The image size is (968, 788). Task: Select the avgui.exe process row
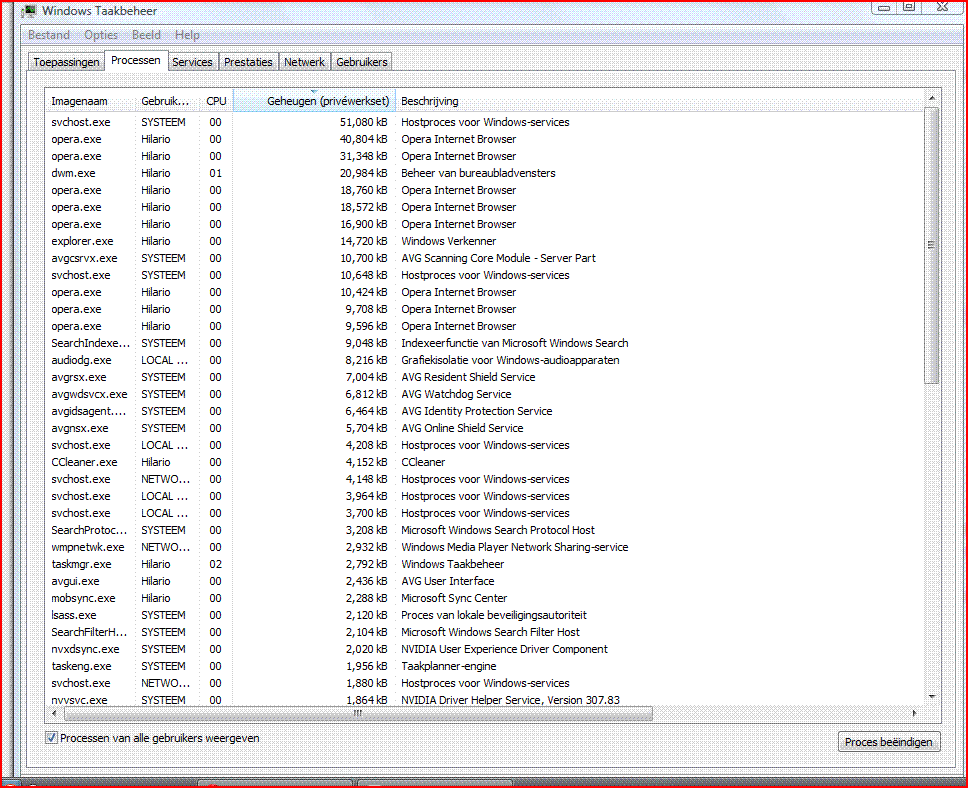click(484, 581)
